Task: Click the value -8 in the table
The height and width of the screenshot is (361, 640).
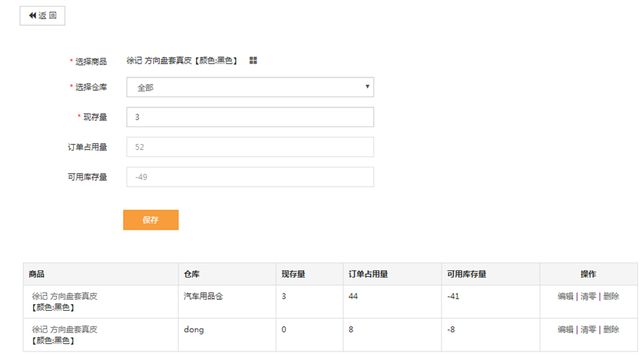Action: (451, 329)
